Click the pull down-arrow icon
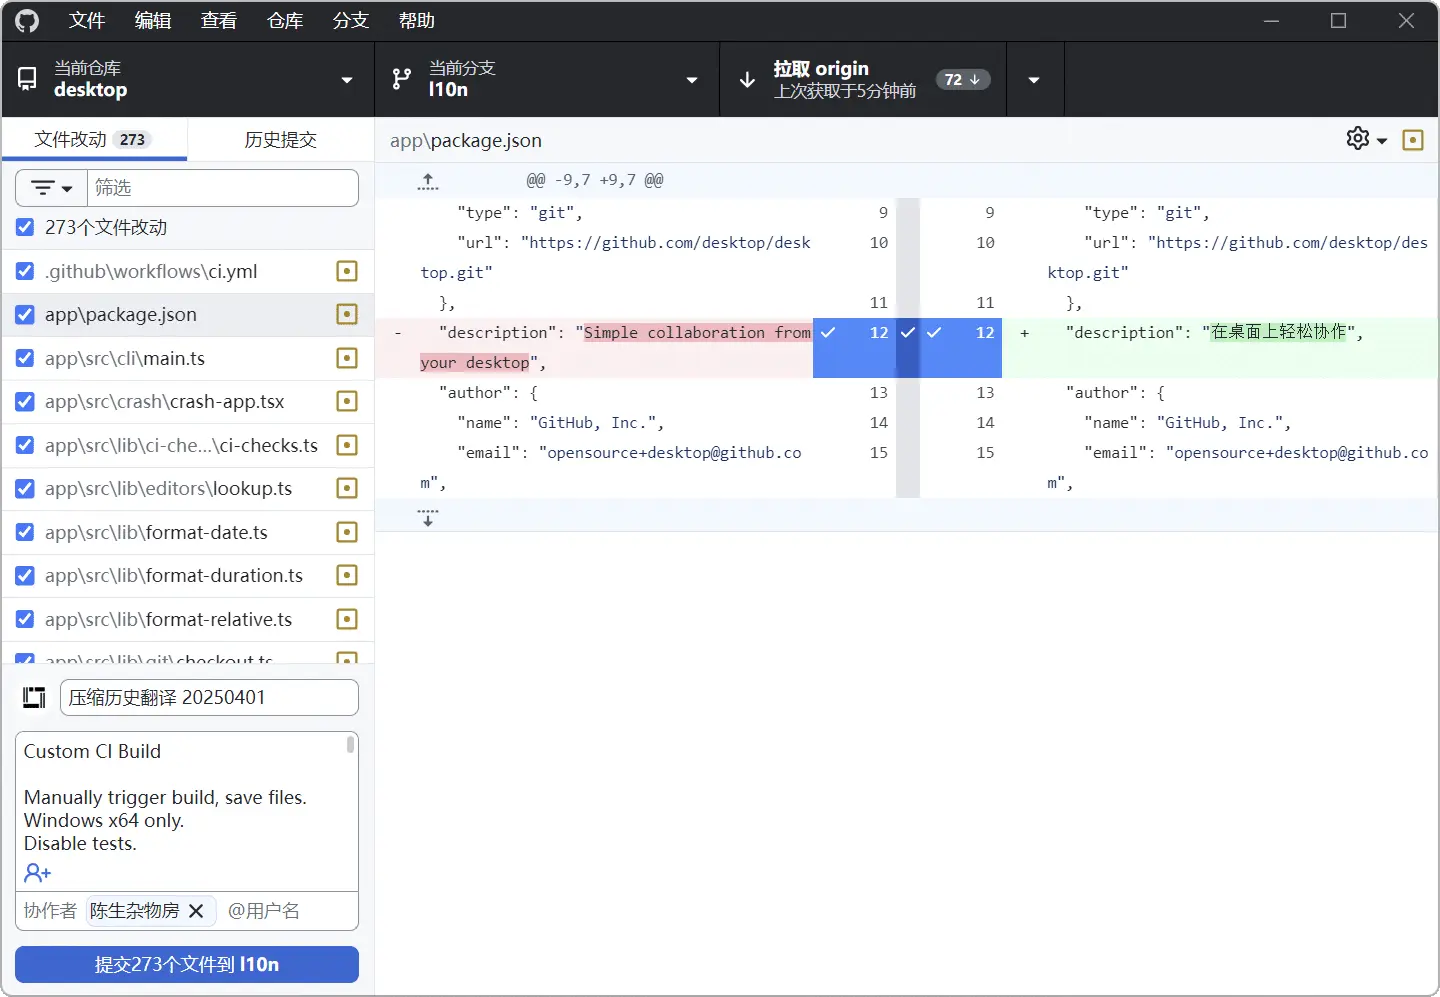This screenshot has height=997, width=1440. (x=747, y=79)
